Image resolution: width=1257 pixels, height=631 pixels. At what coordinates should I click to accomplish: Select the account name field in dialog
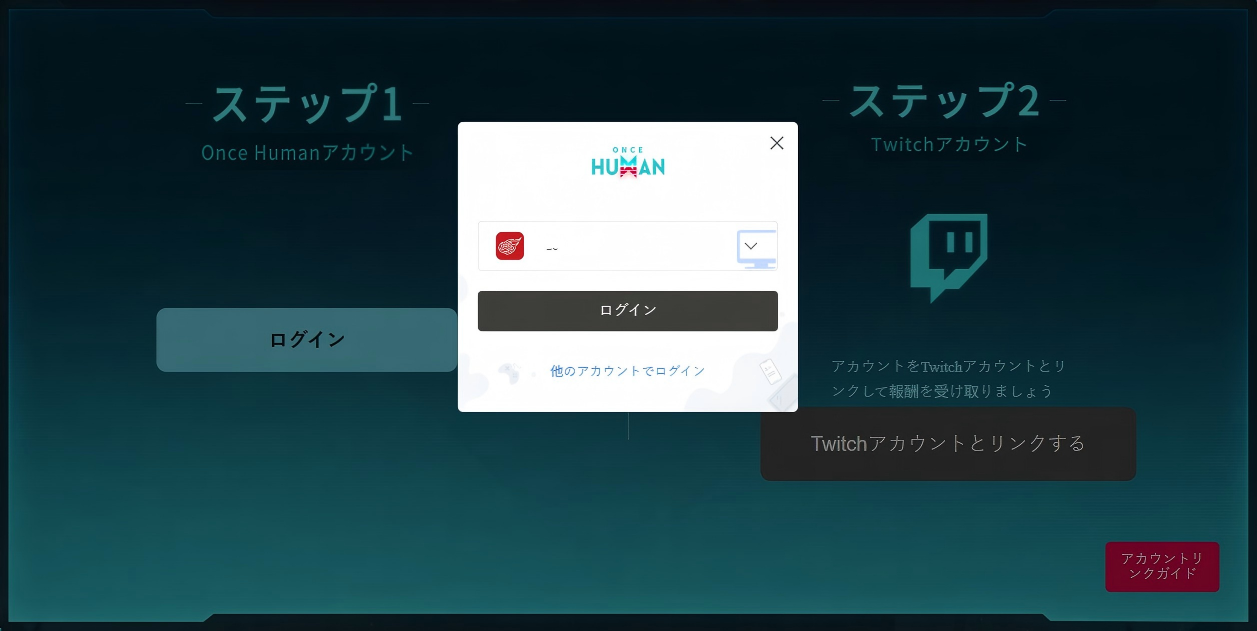628,246
